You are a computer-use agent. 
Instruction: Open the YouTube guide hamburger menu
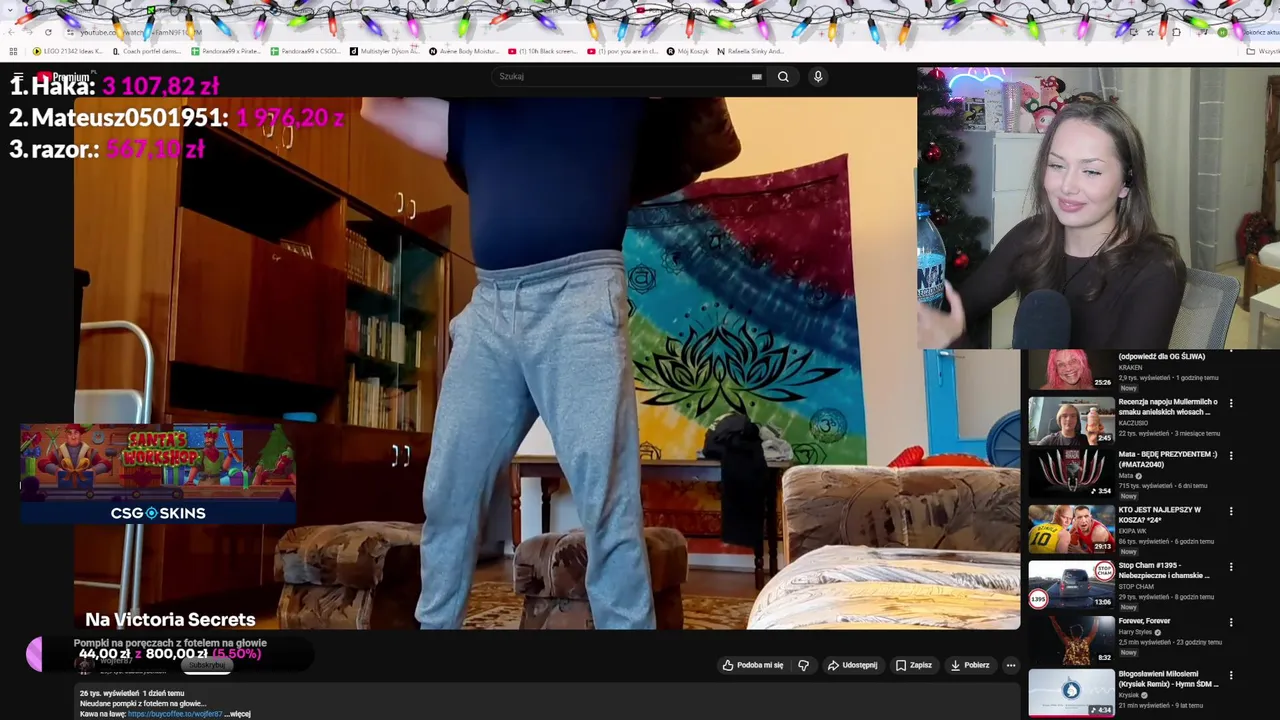[x=17, y=77]
